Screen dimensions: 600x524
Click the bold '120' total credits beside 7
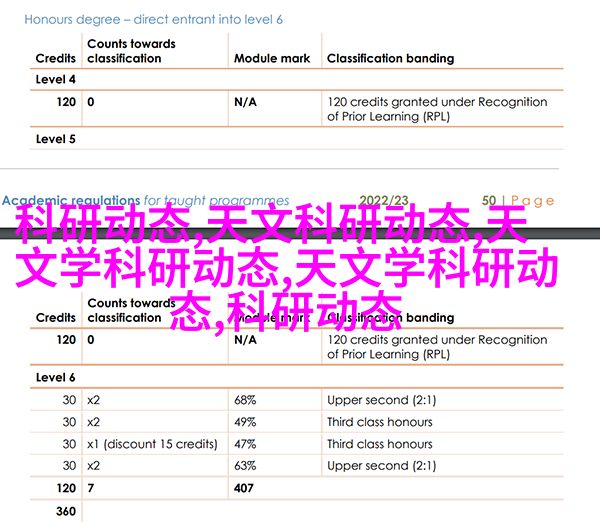point(66,488)
